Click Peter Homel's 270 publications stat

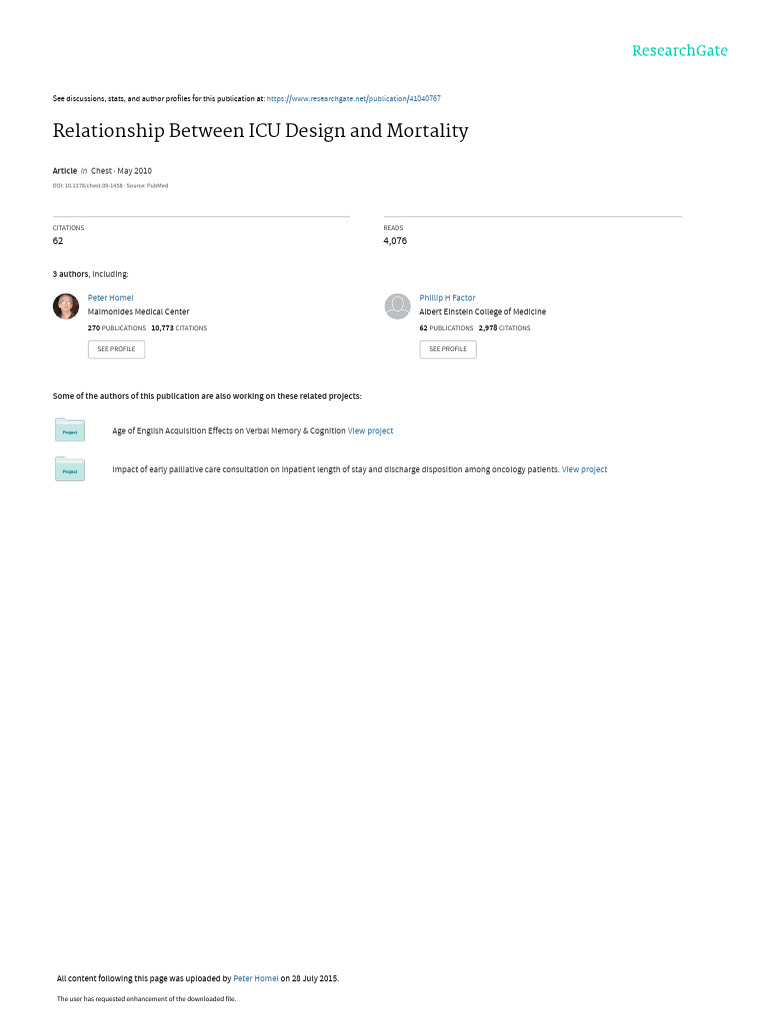116,328
